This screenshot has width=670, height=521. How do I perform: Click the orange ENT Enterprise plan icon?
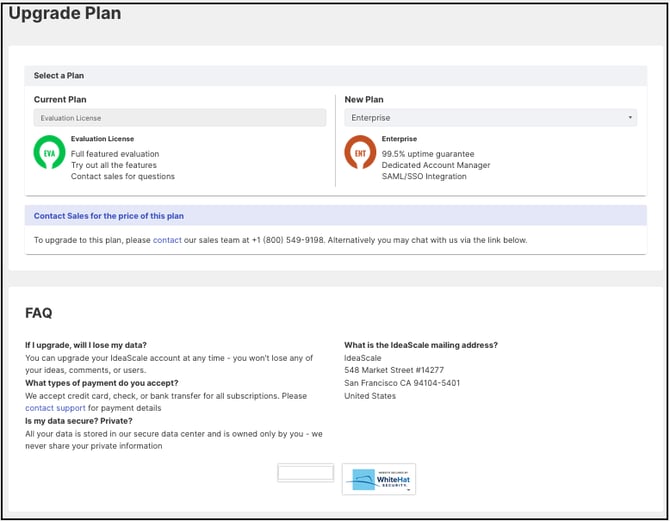(x=360, y=153)
